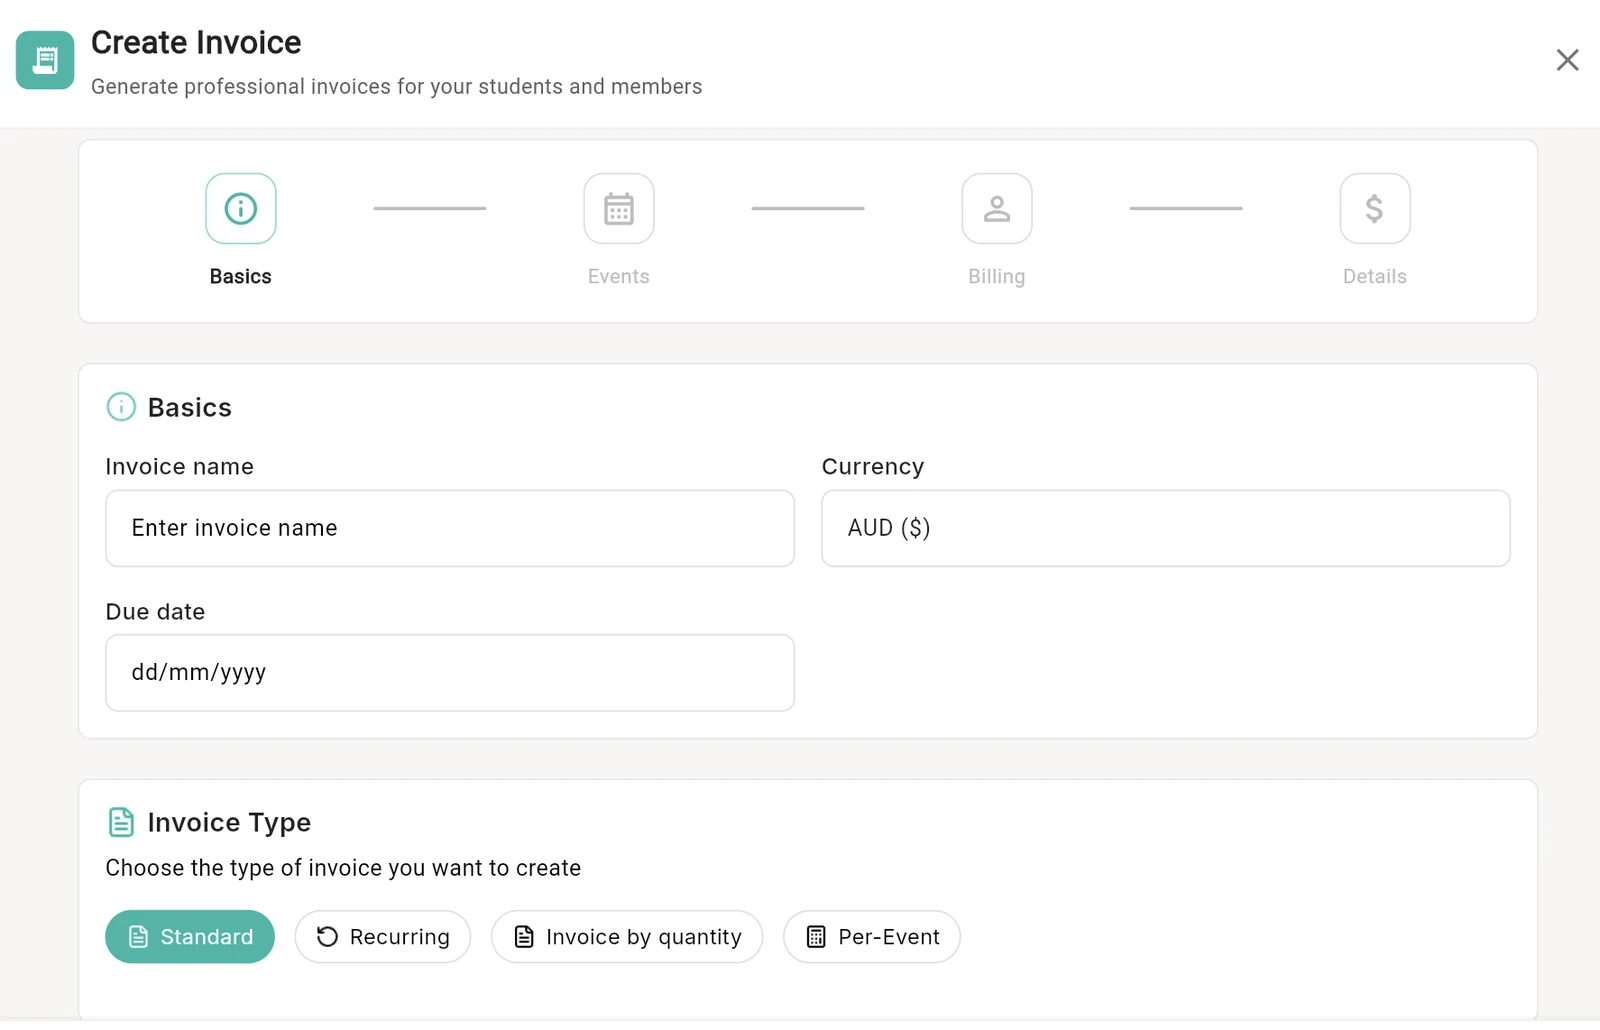Click 'Generate professional invoices' subtitle
The width and height of the screenshot is (1600, 1030).
[397, 87]
